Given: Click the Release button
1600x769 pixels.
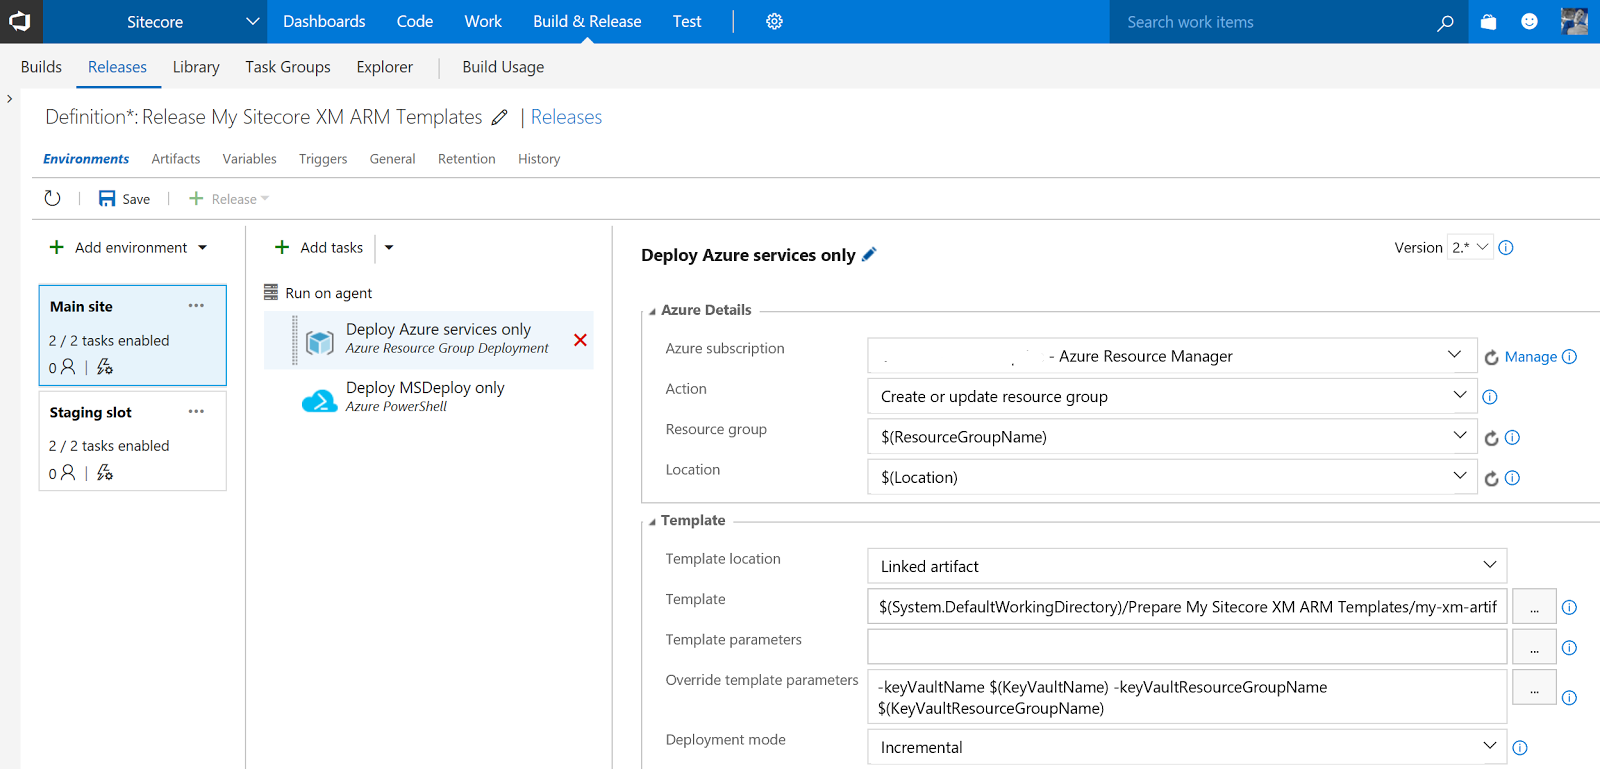Looking at the screenshot, I should pos(229,199).
